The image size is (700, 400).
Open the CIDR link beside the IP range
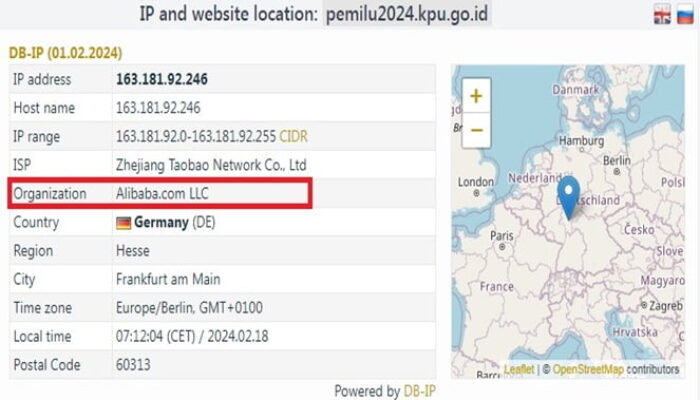[294, 135]
